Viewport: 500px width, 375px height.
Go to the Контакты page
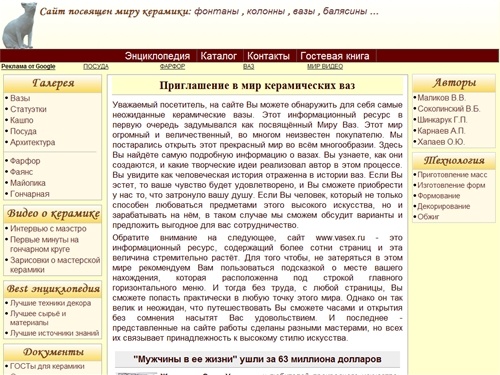click(268, 56)
